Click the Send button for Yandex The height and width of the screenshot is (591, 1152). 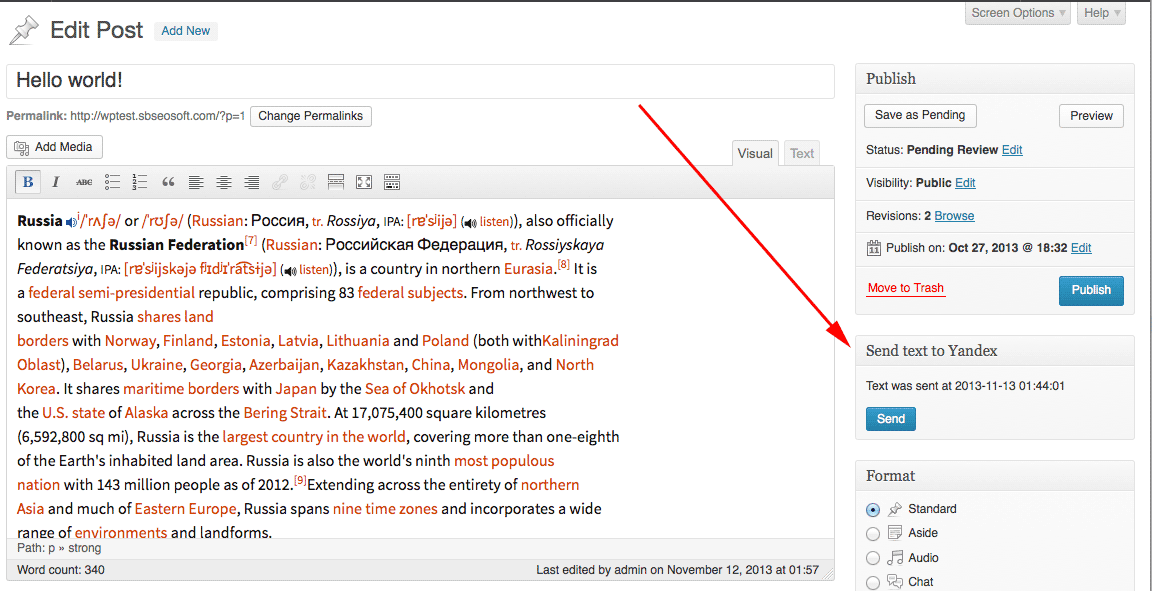[x=890, y=419]
